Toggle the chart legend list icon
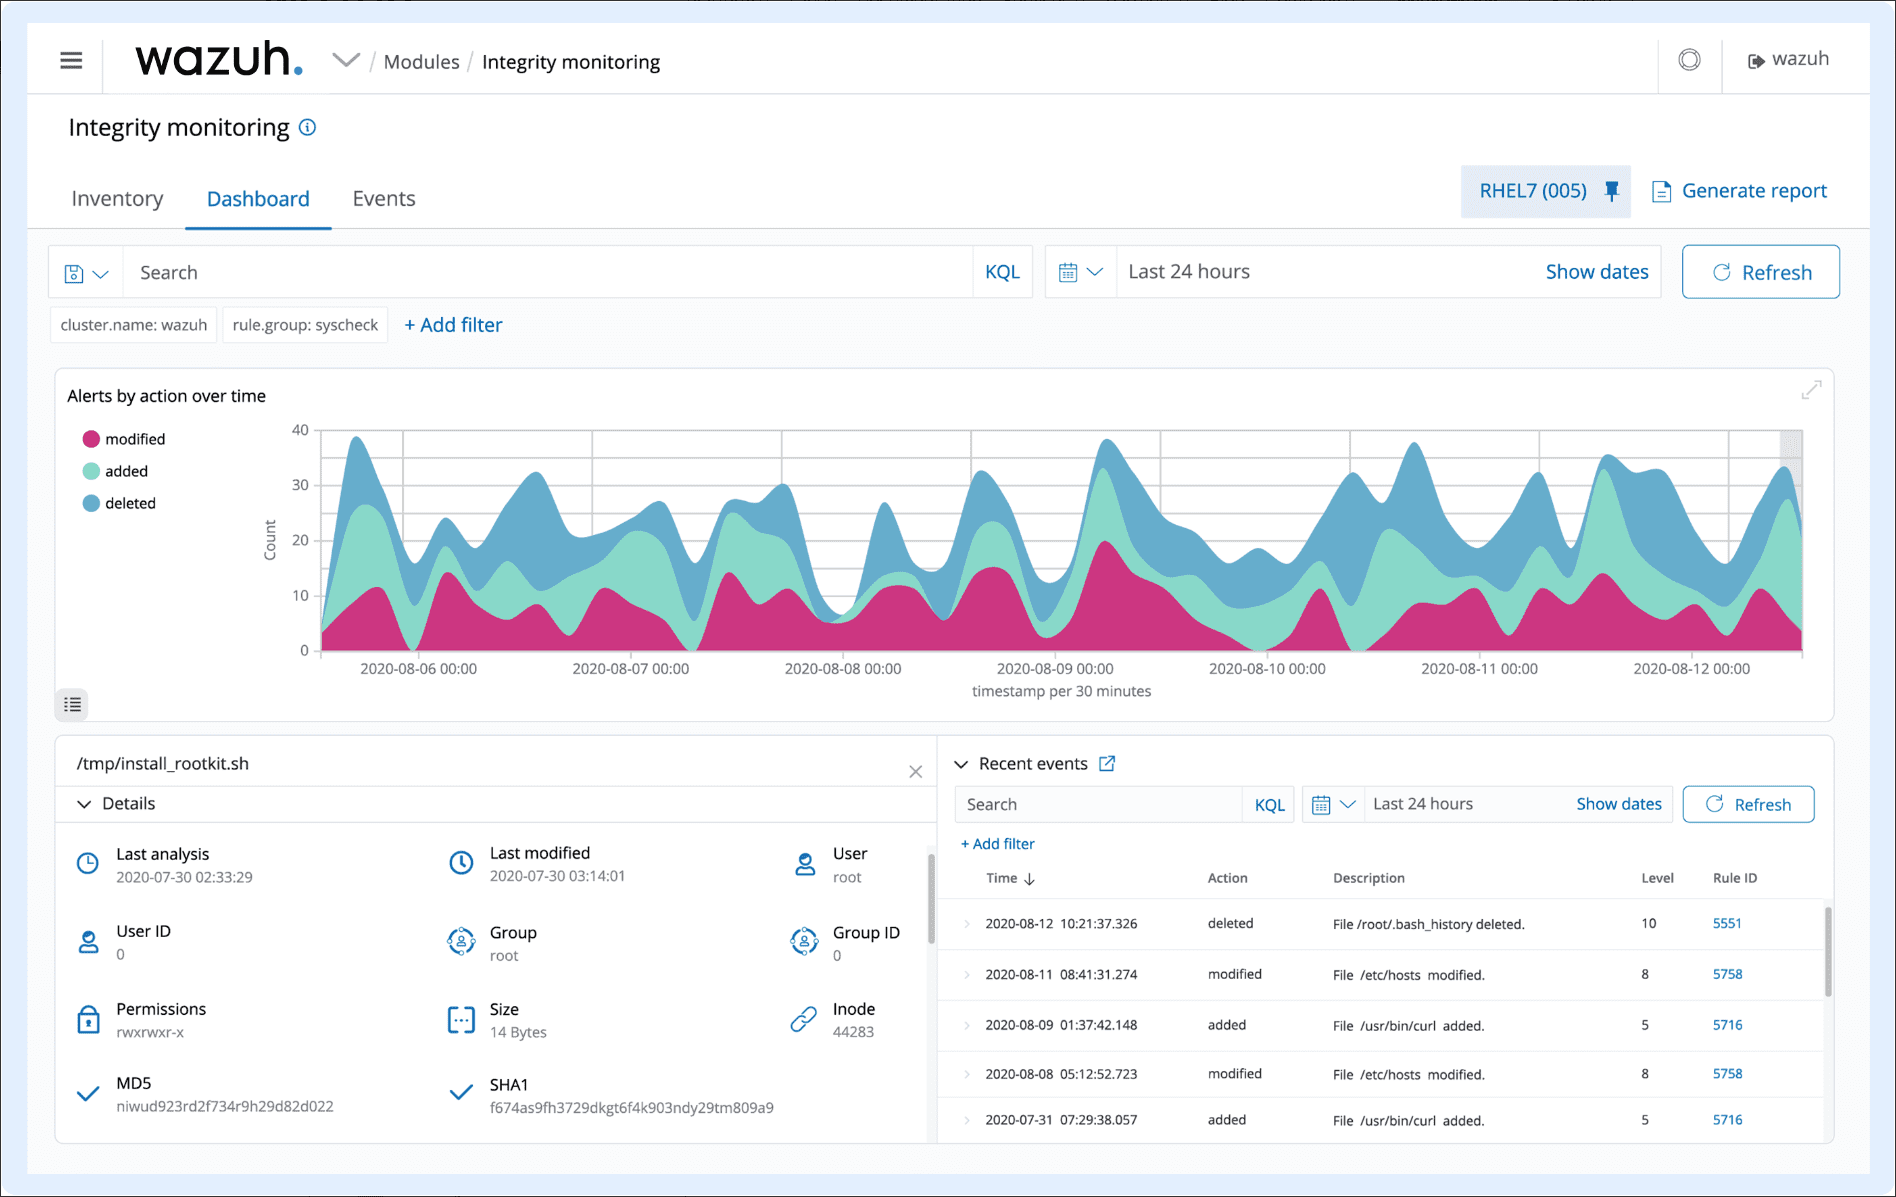 tap(73, 705)
